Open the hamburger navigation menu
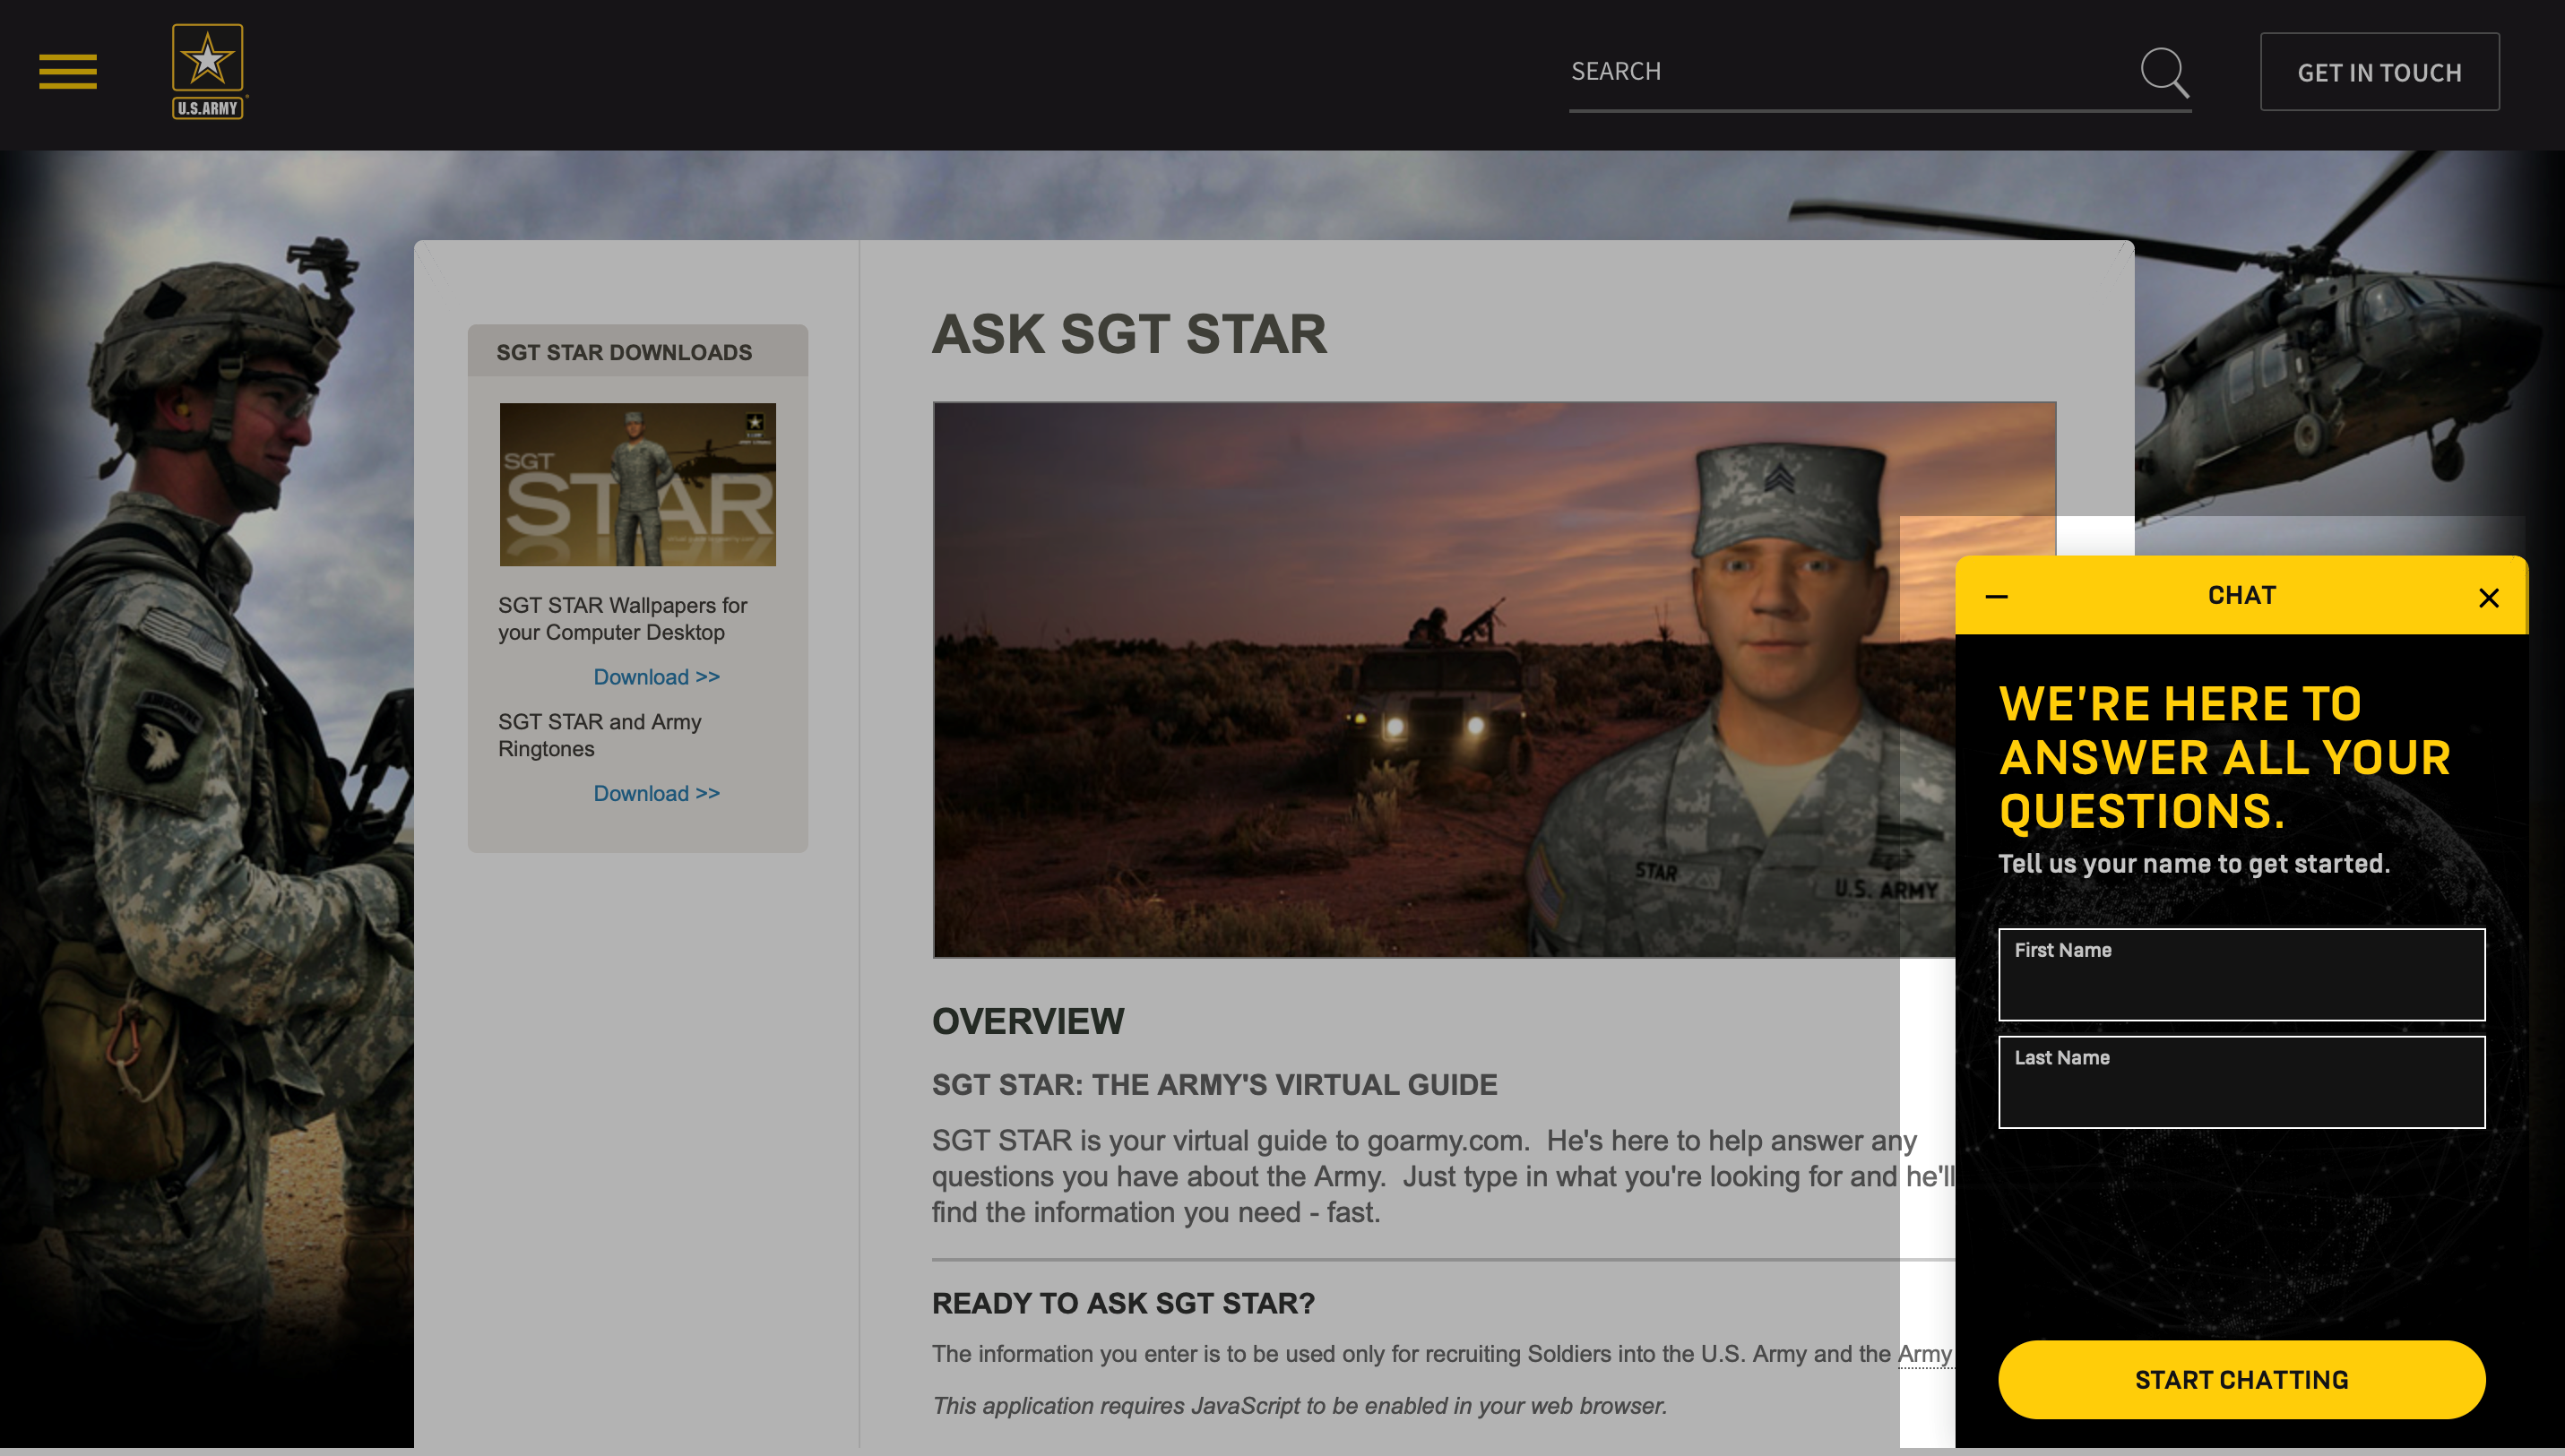Screen dimensions: 2565x1456 [x=69, y=71]
